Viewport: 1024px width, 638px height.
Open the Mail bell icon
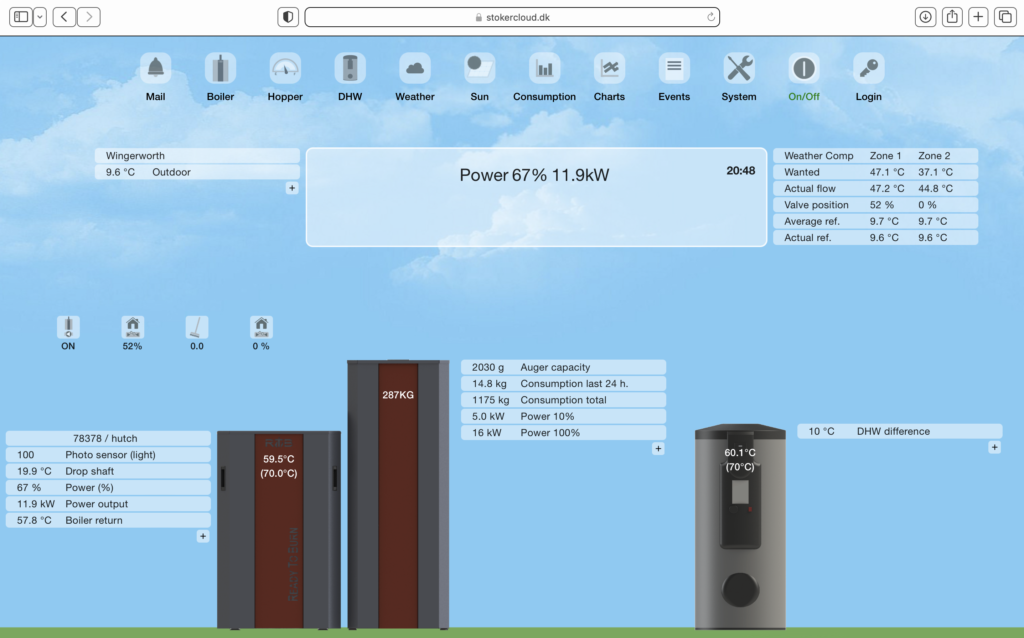[155, 69]
